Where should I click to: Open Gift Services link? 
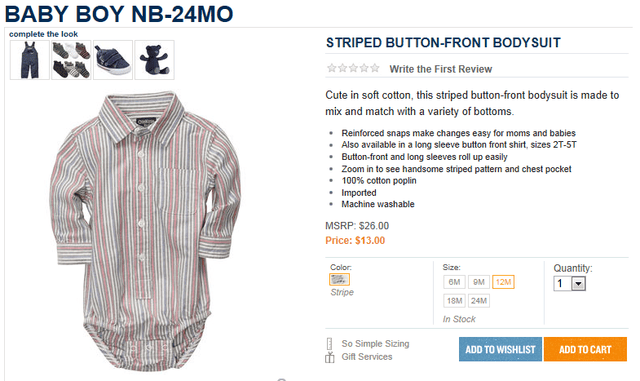[x=367, y=357]
